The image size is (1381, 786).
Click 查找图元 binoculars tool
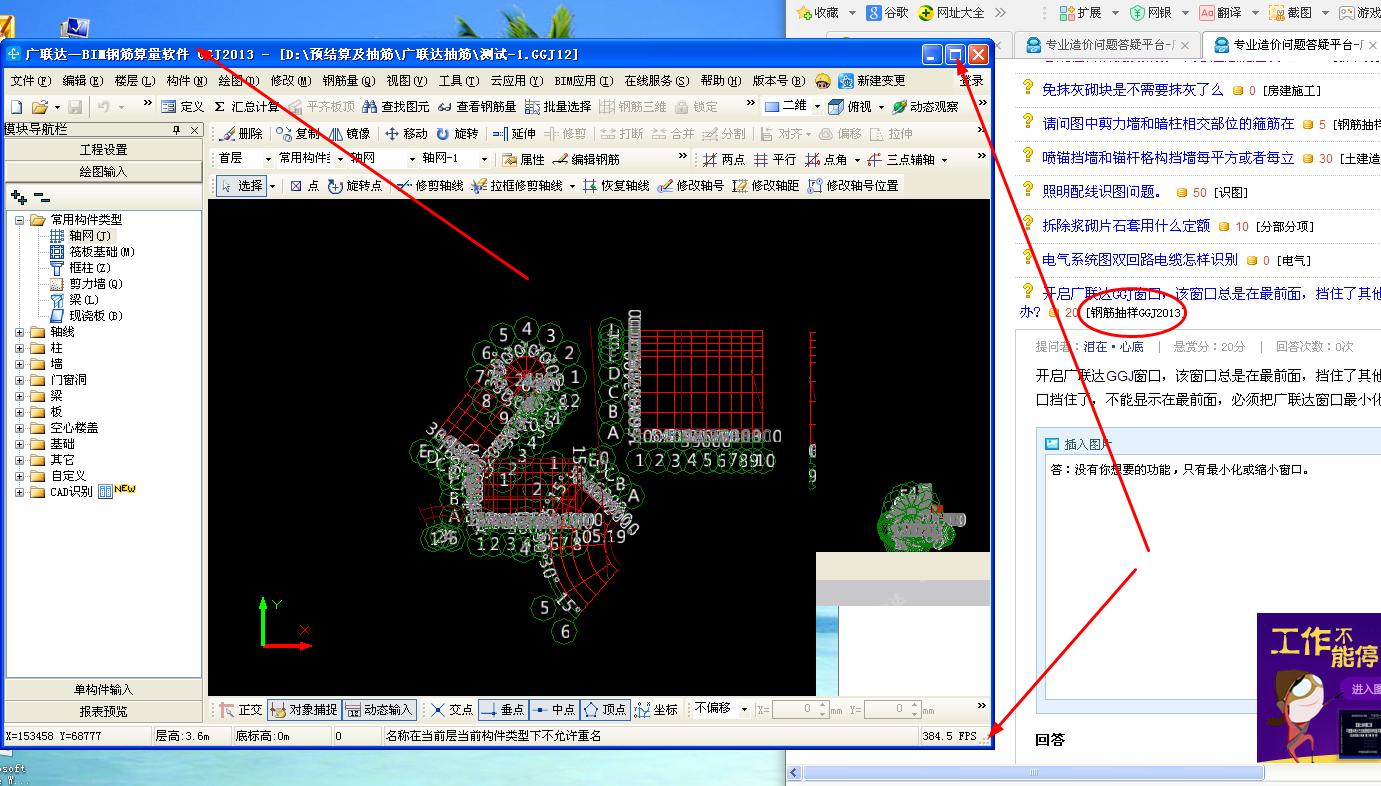[x=395, y=106]
